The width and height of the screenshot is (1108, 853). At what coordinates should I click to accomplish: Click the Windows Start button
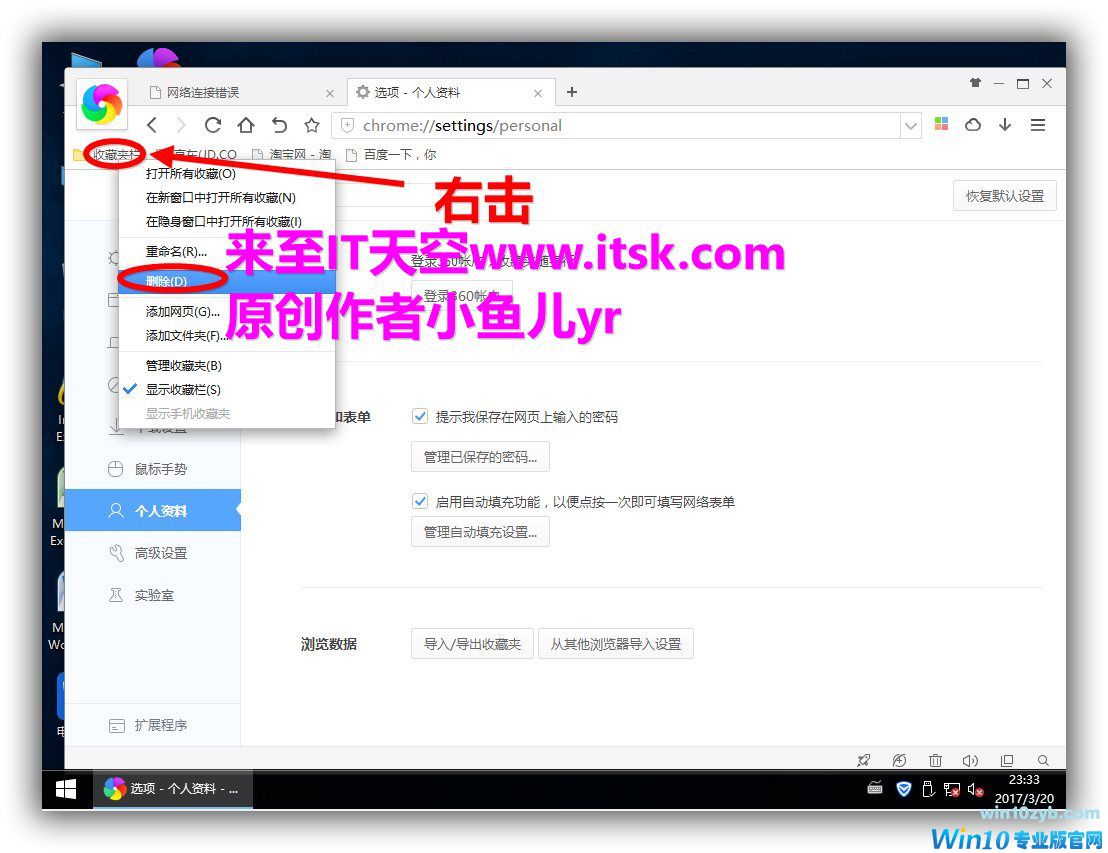66,789
